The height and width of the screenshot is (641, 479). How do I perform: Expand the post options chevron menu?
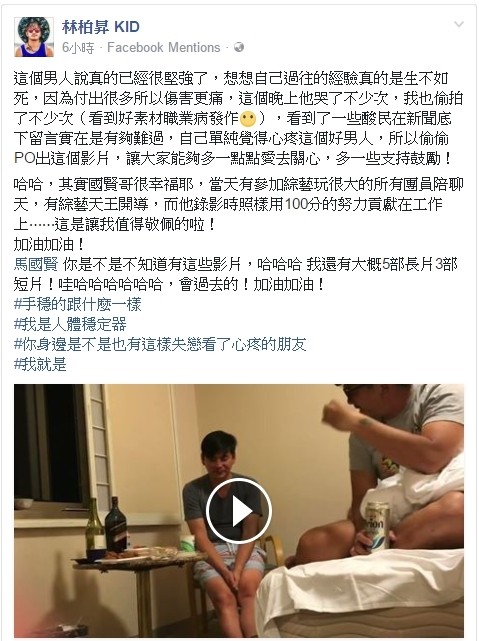(x=459, y=25)
